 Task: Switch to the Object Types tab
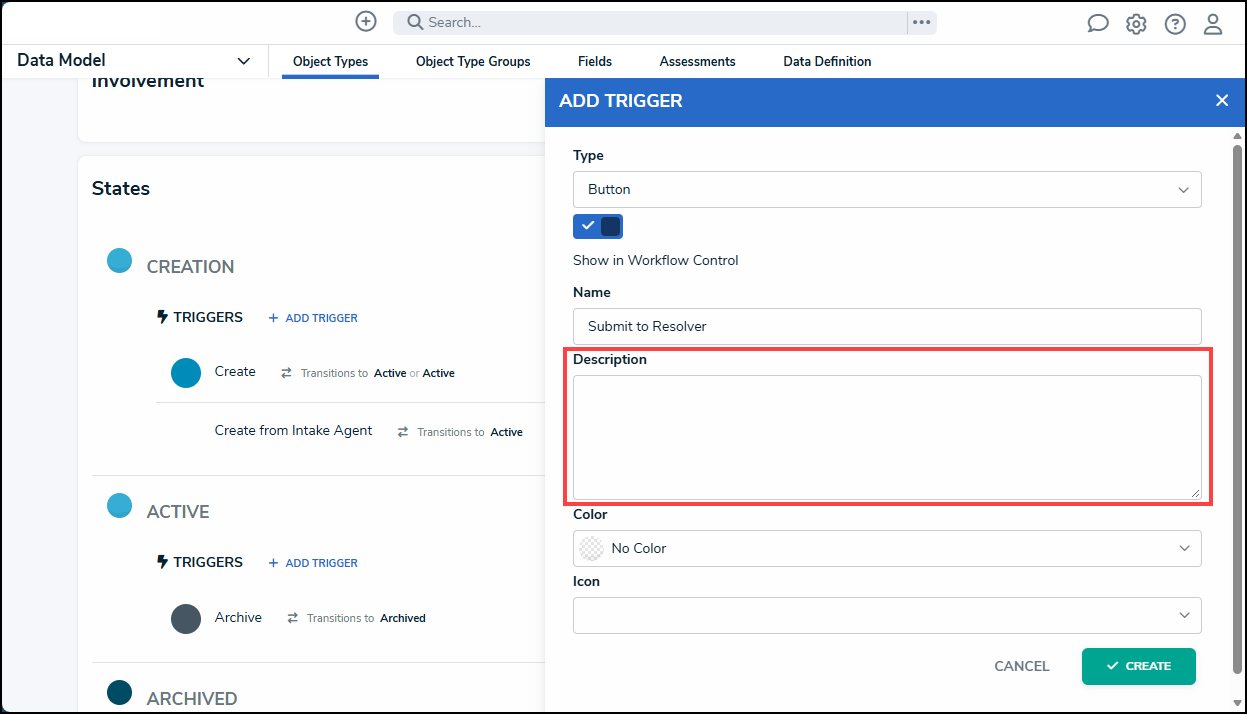tap(330, 62)
